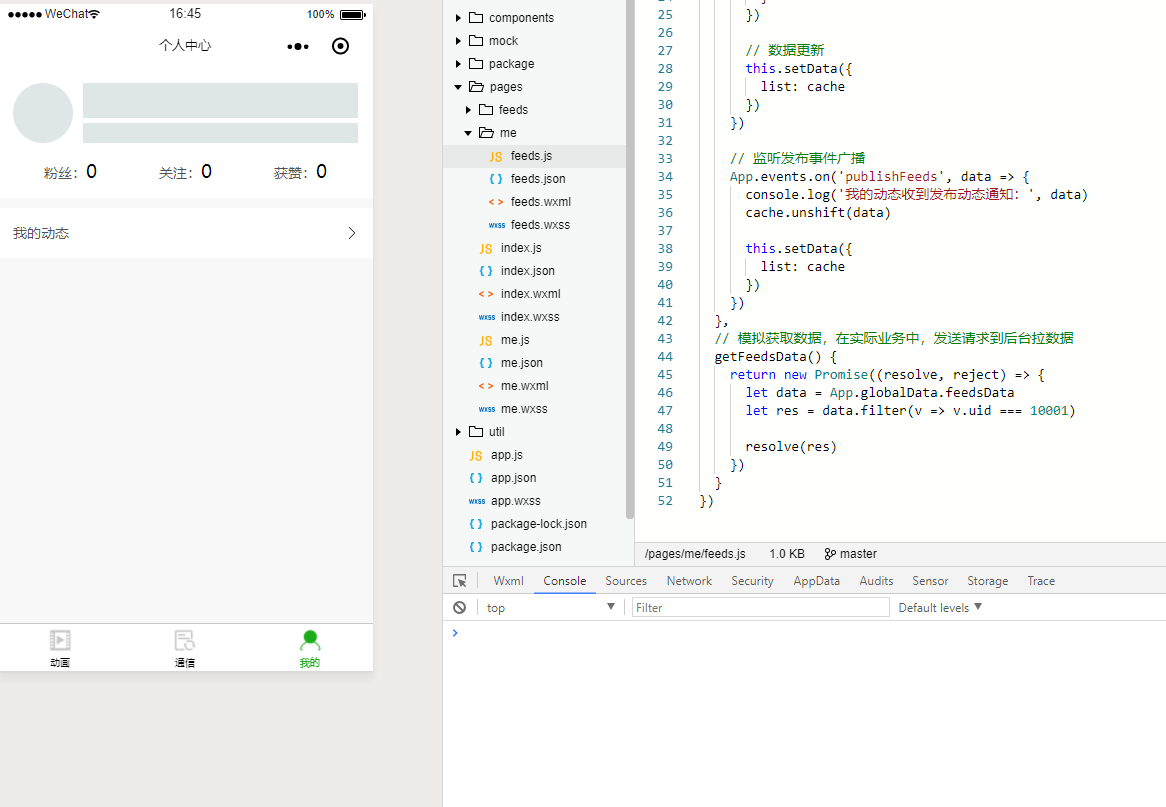1166x807 pixels.
Task: Tap the 我的 tab bar icon
Action: pyautogui.click(x=310, y=641)
